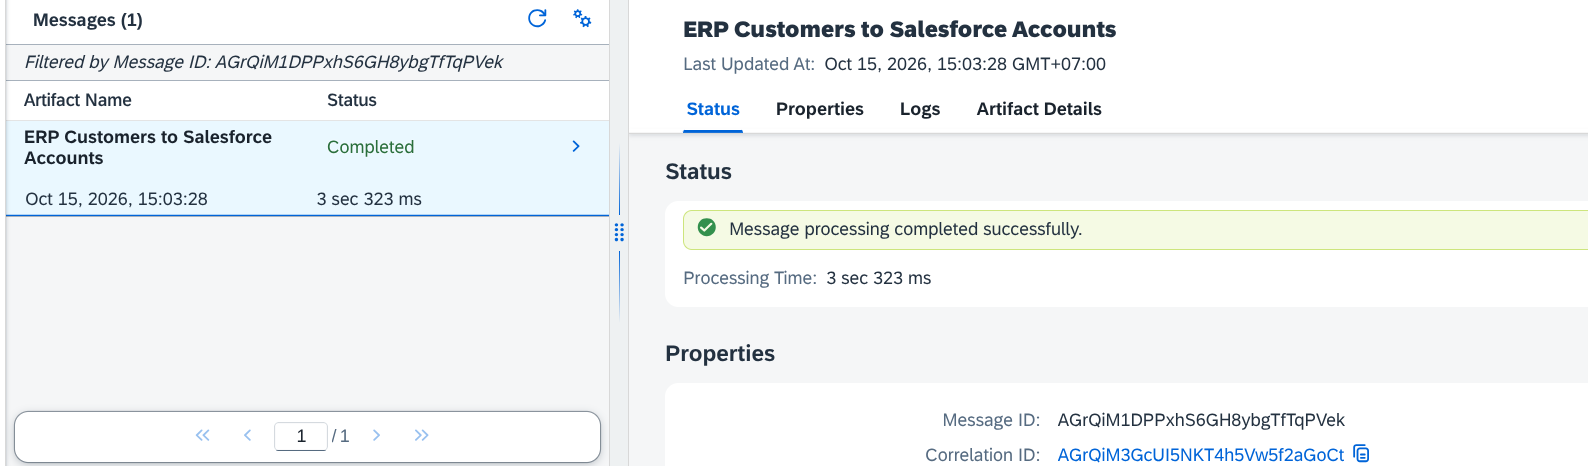Click the Filtered by Message ID info bar

308,62
